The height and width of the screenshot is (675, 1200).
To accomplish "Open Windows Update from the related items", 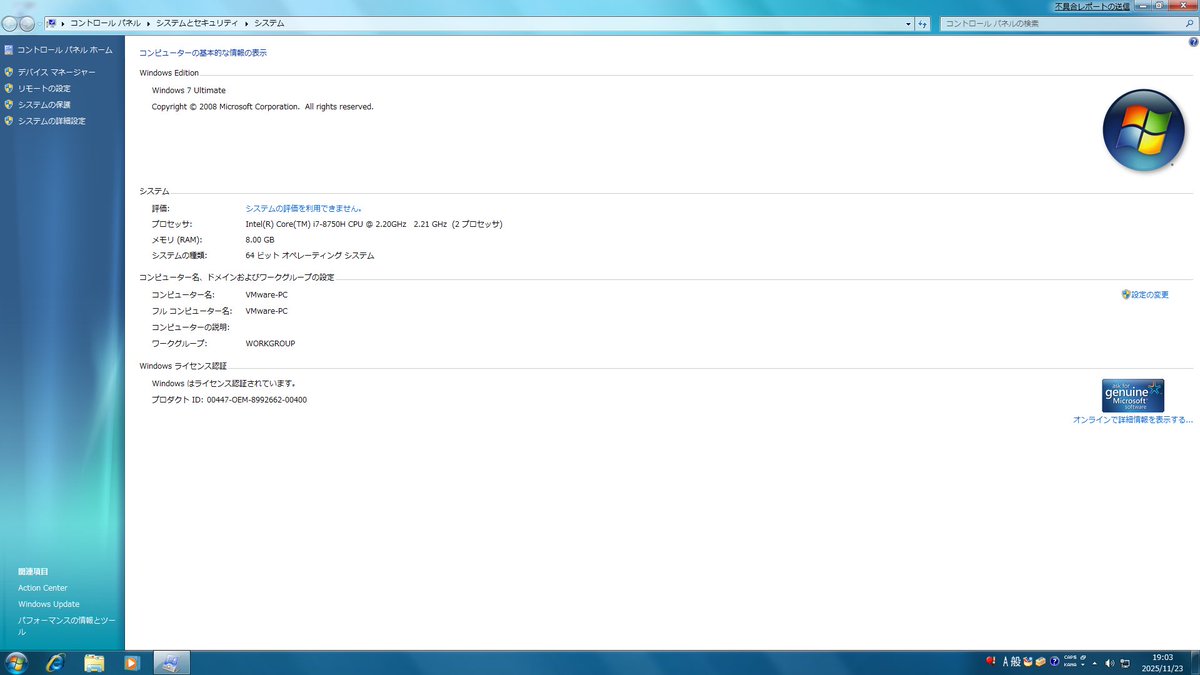I will (x=48, y=604).
